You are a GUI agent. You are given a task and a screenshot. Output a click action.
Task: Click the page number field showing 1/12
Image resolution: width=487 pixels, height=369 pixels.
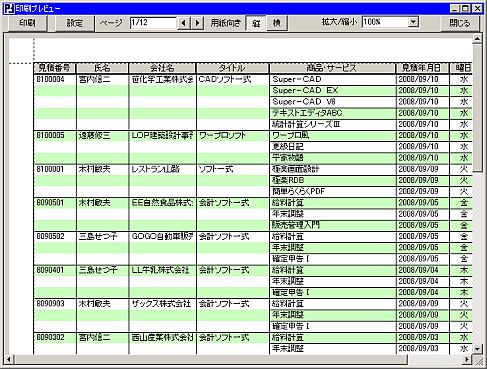(153, 23)
